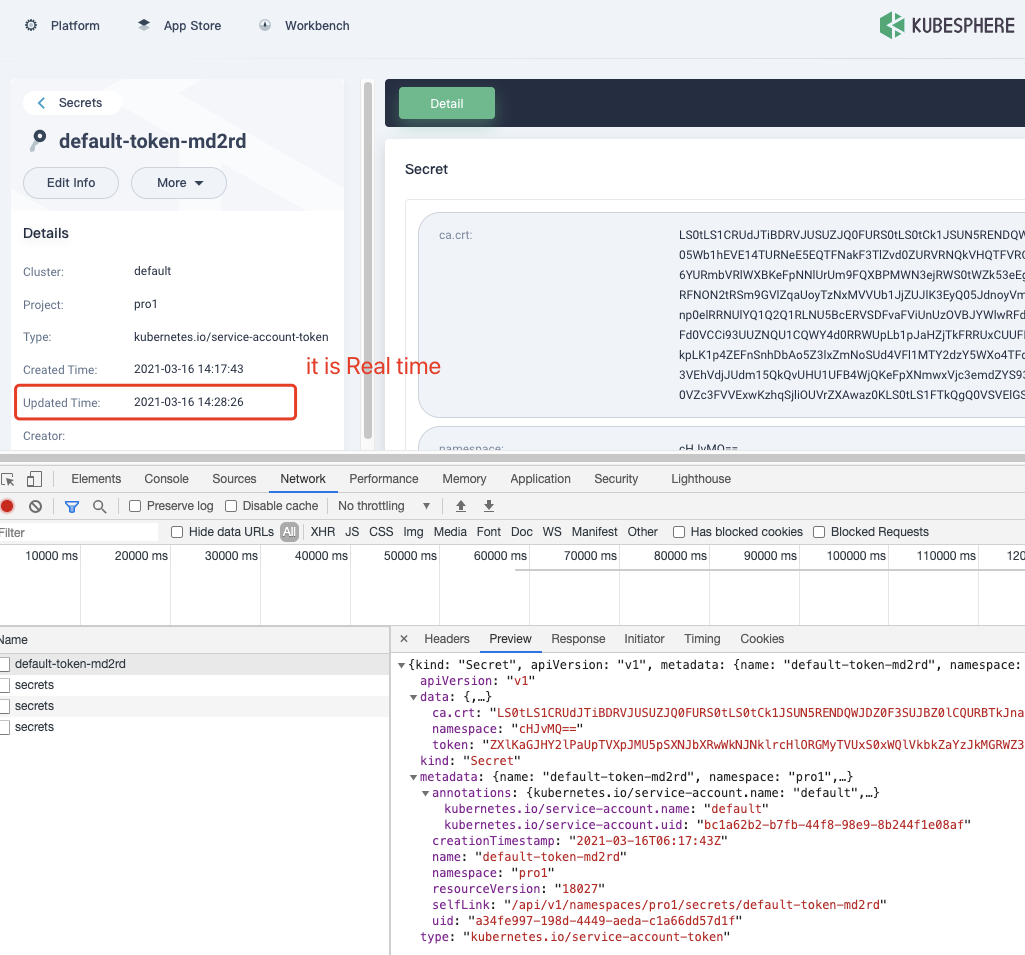Open the Memory tab
The height and width of the screenshot is (955, 1025).
464,479
